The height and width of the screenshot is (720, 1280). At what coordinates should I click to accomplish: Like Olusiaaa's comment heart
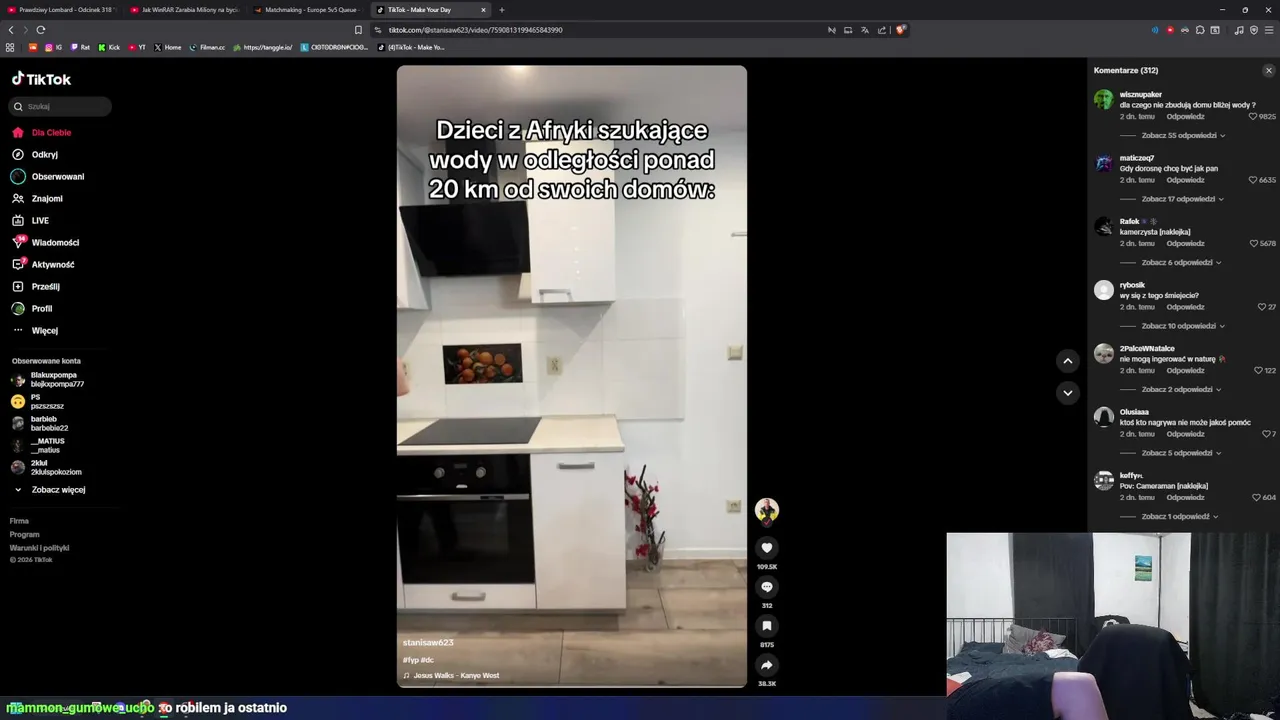1265,434
